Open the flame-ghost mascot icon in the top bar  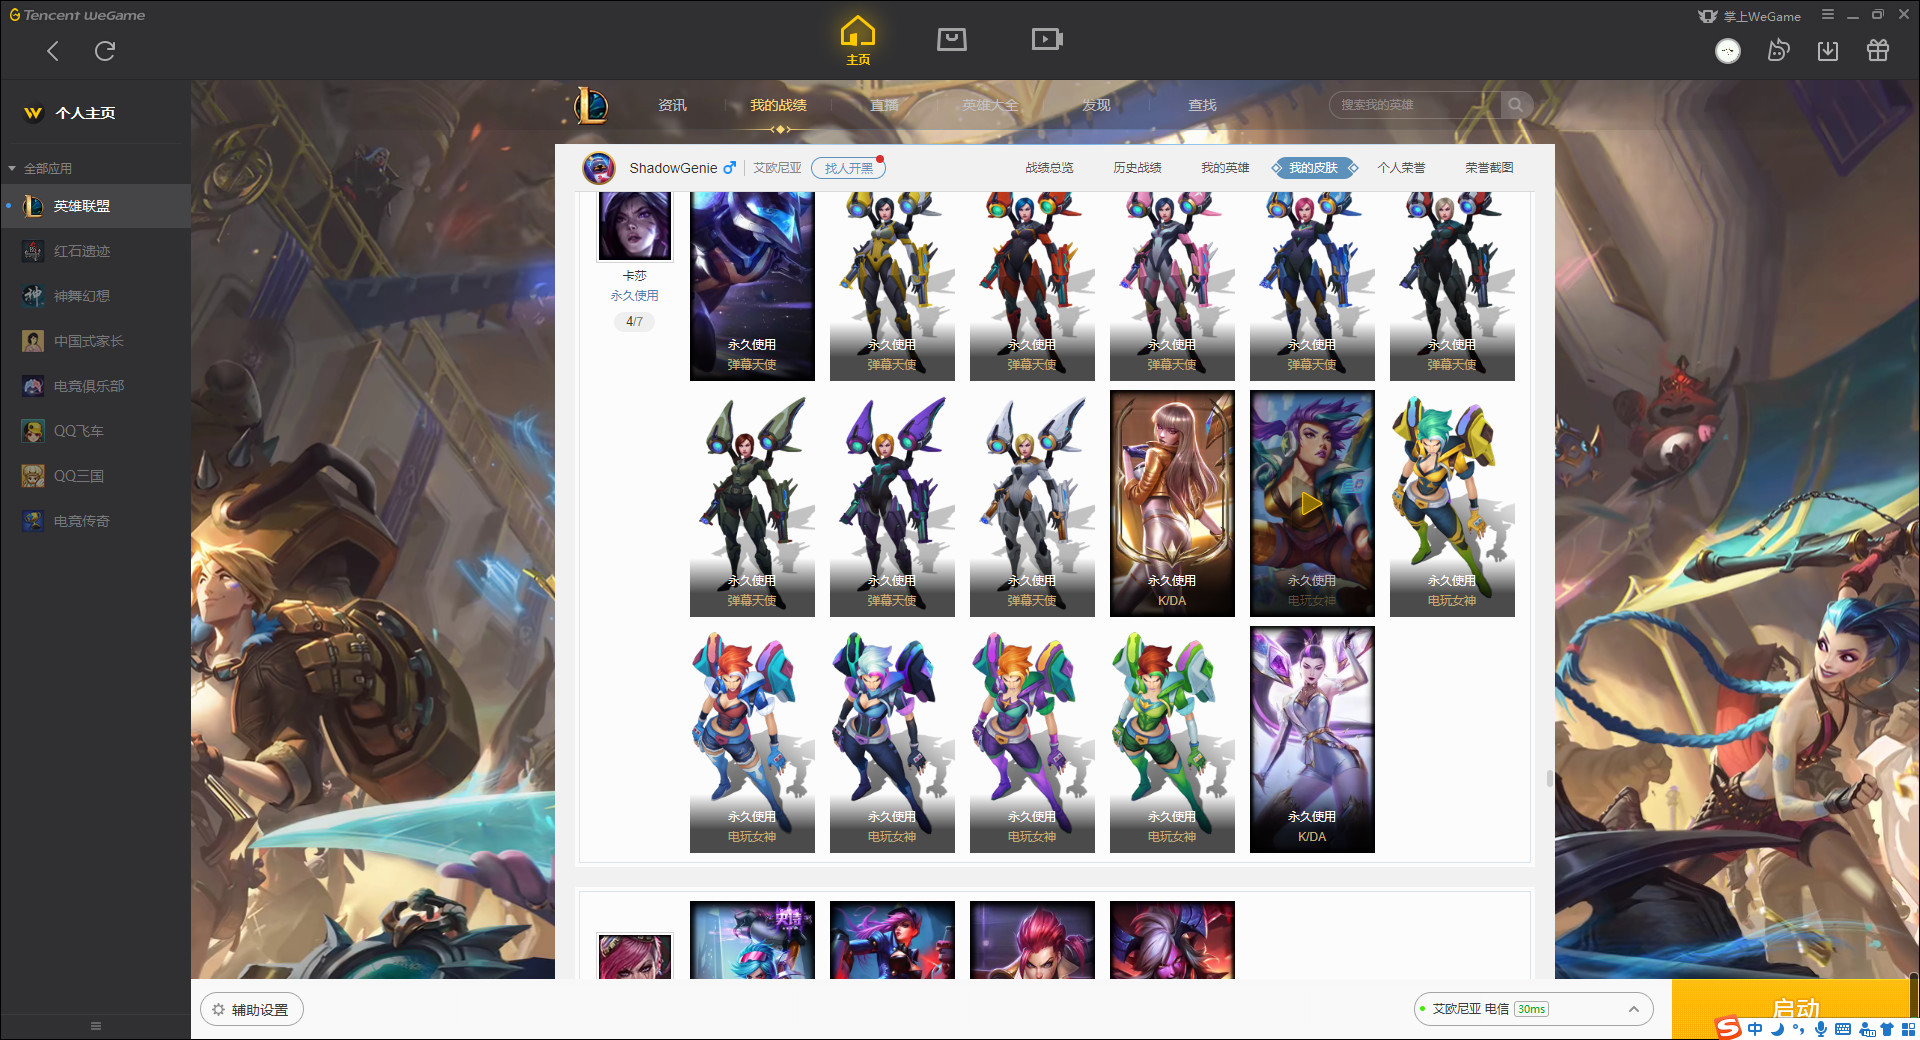pos(1778,50)
